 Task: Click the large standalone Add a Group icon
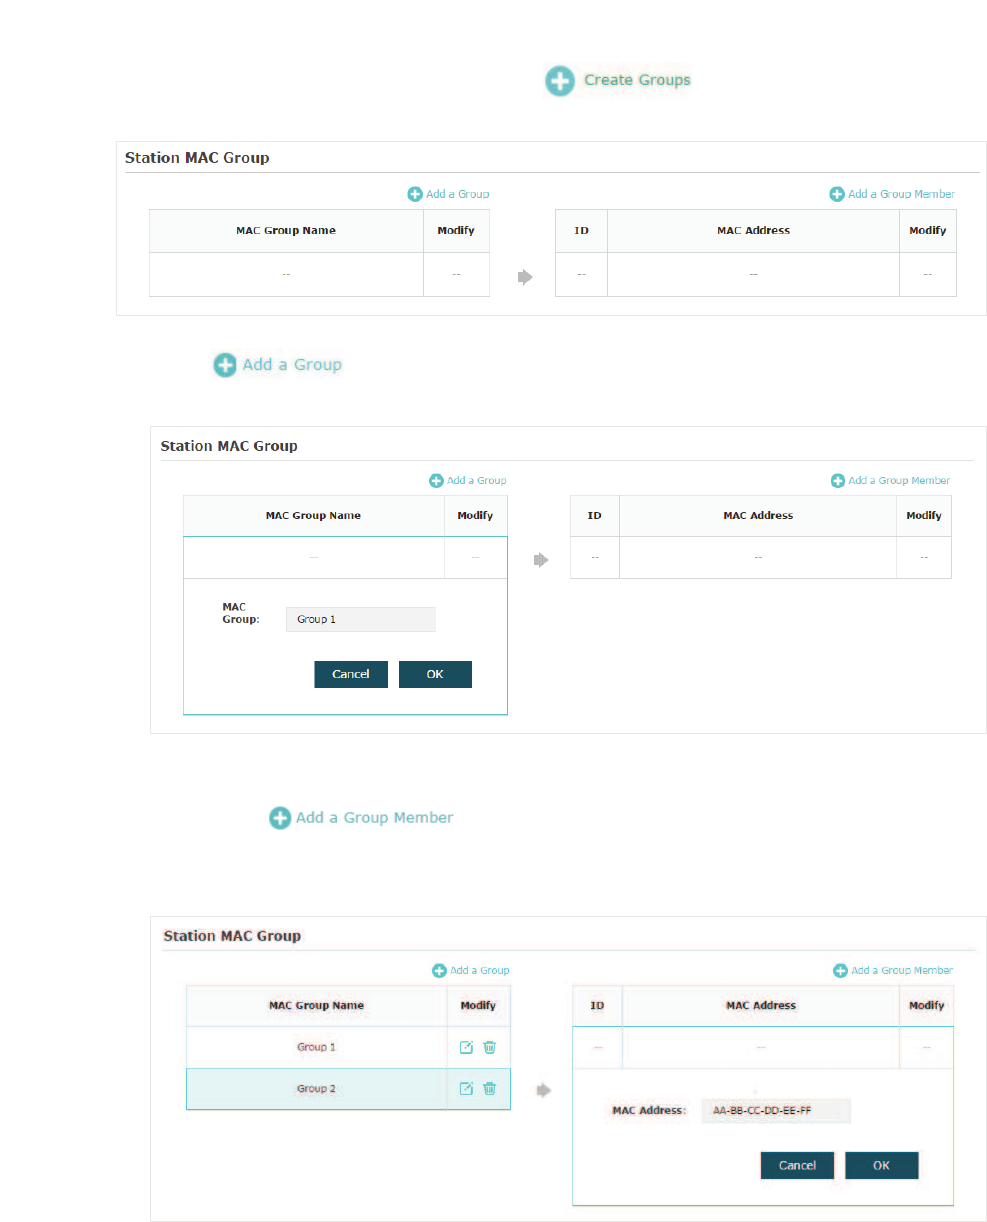pos(226,365)
